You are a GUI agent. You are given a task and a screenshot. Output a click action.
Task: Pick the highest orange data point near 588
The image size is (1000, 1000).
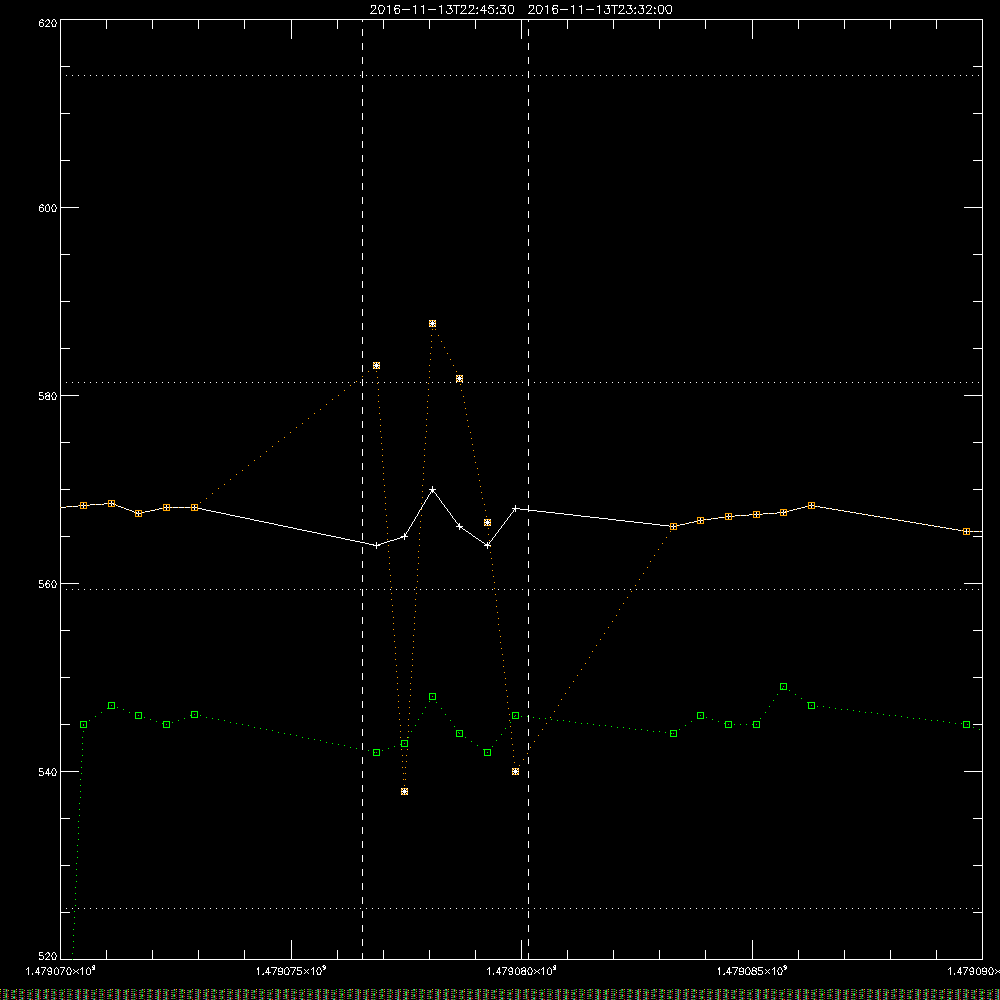pos(432,324)
